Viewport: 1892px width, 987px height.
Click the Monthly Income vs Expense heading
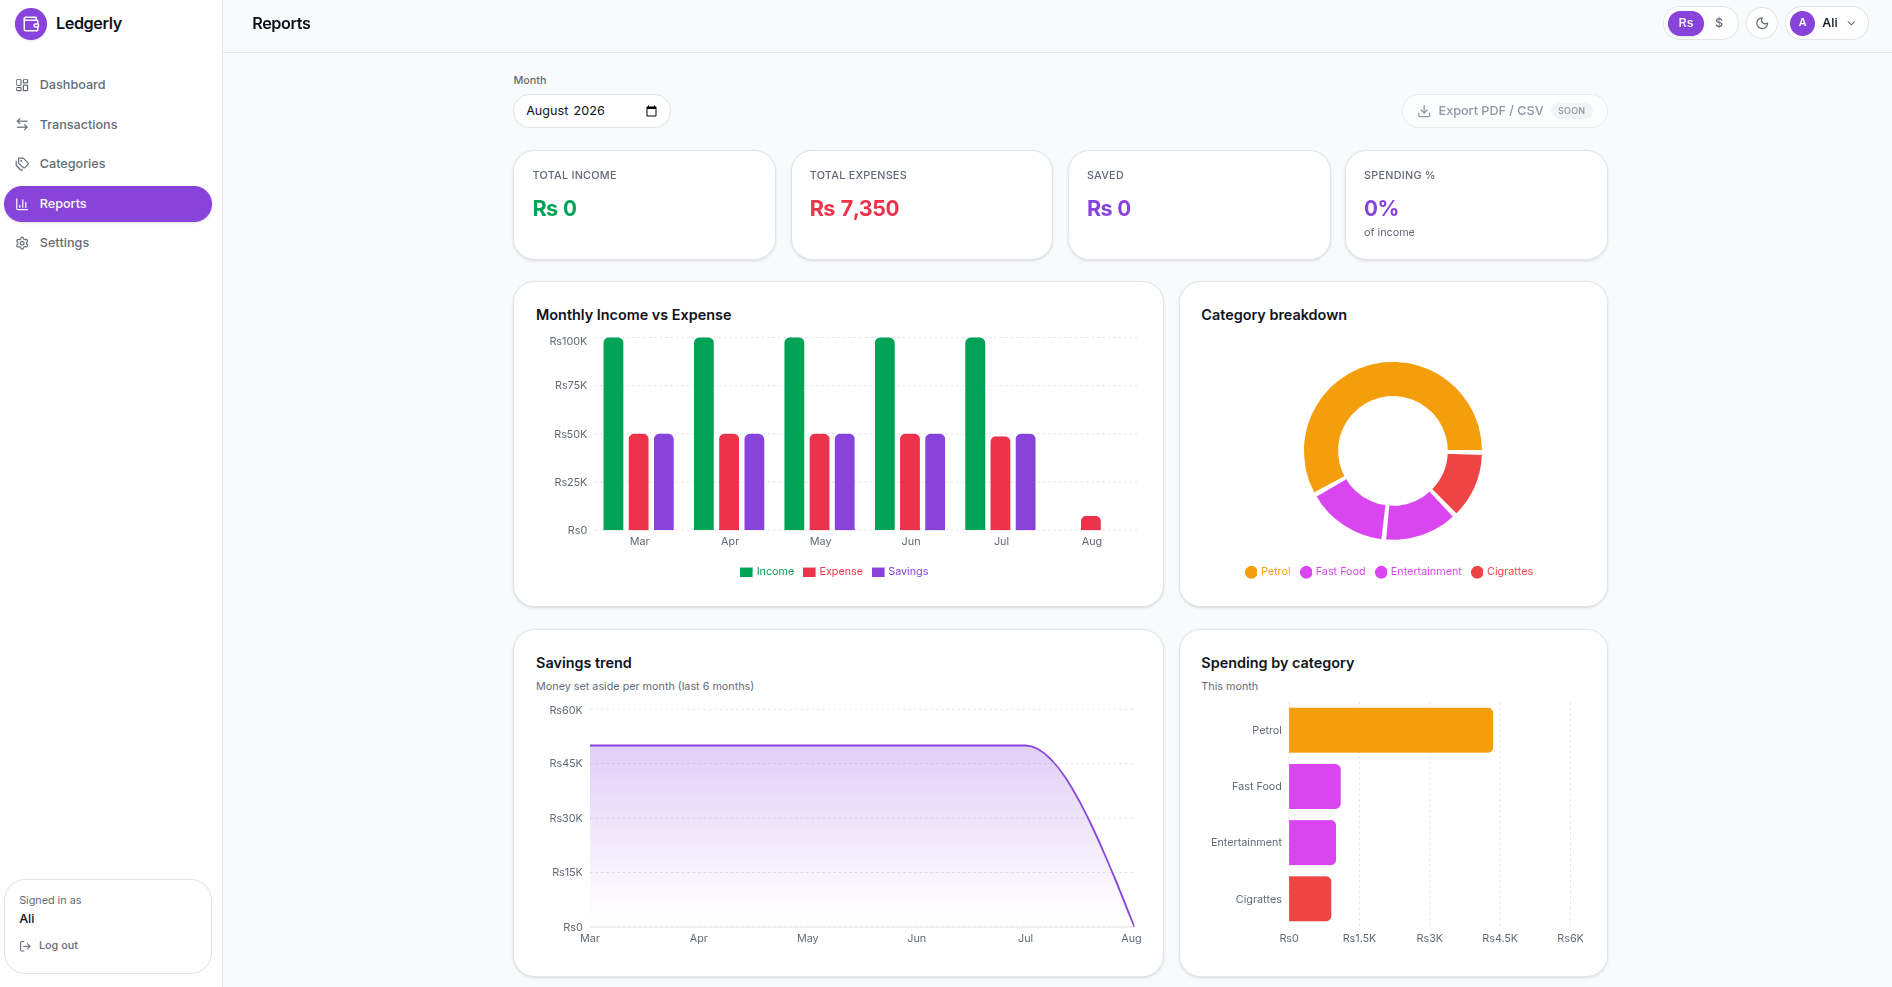point(634,315)
